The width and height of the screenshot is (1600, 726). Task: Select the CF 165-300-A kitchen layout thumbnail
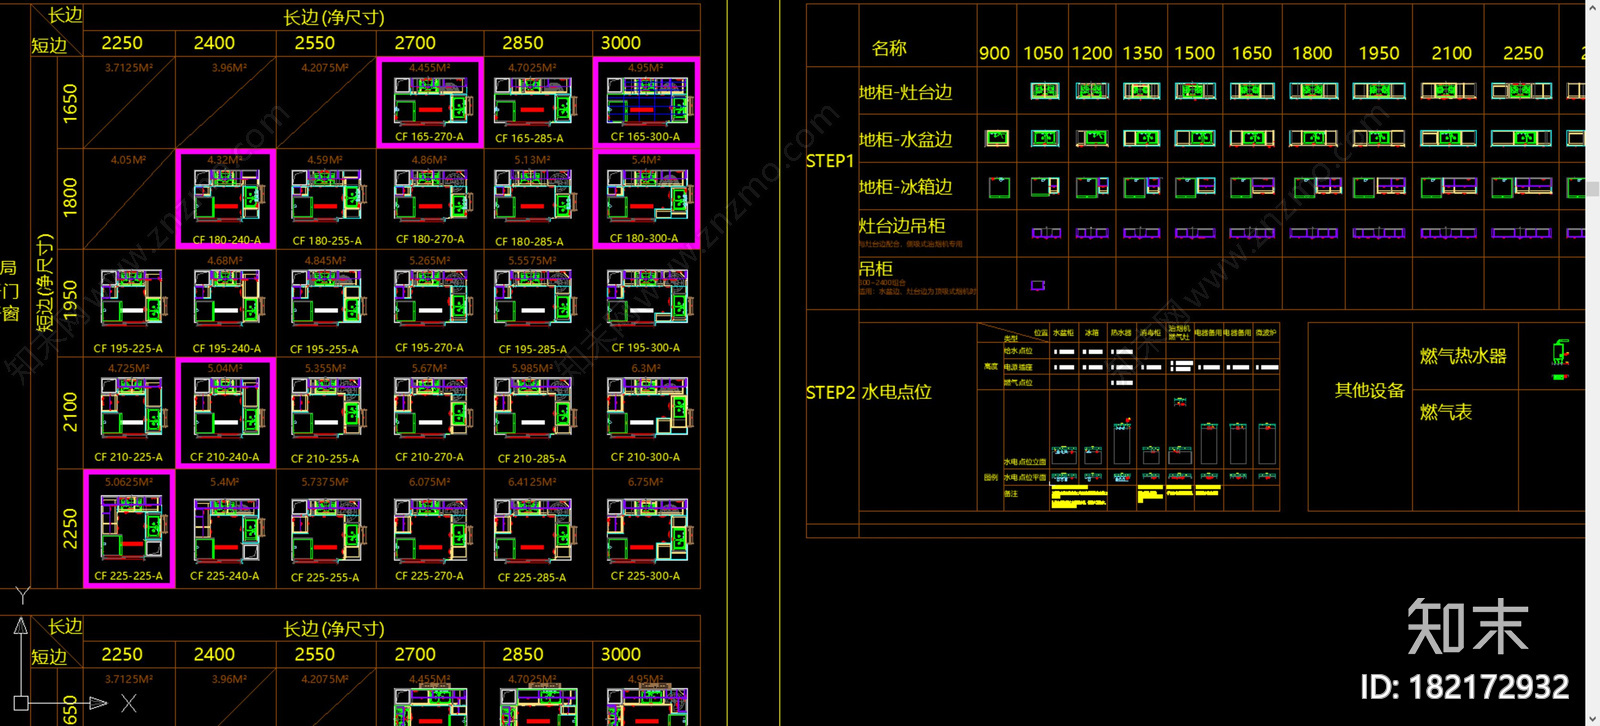point(646,101)
